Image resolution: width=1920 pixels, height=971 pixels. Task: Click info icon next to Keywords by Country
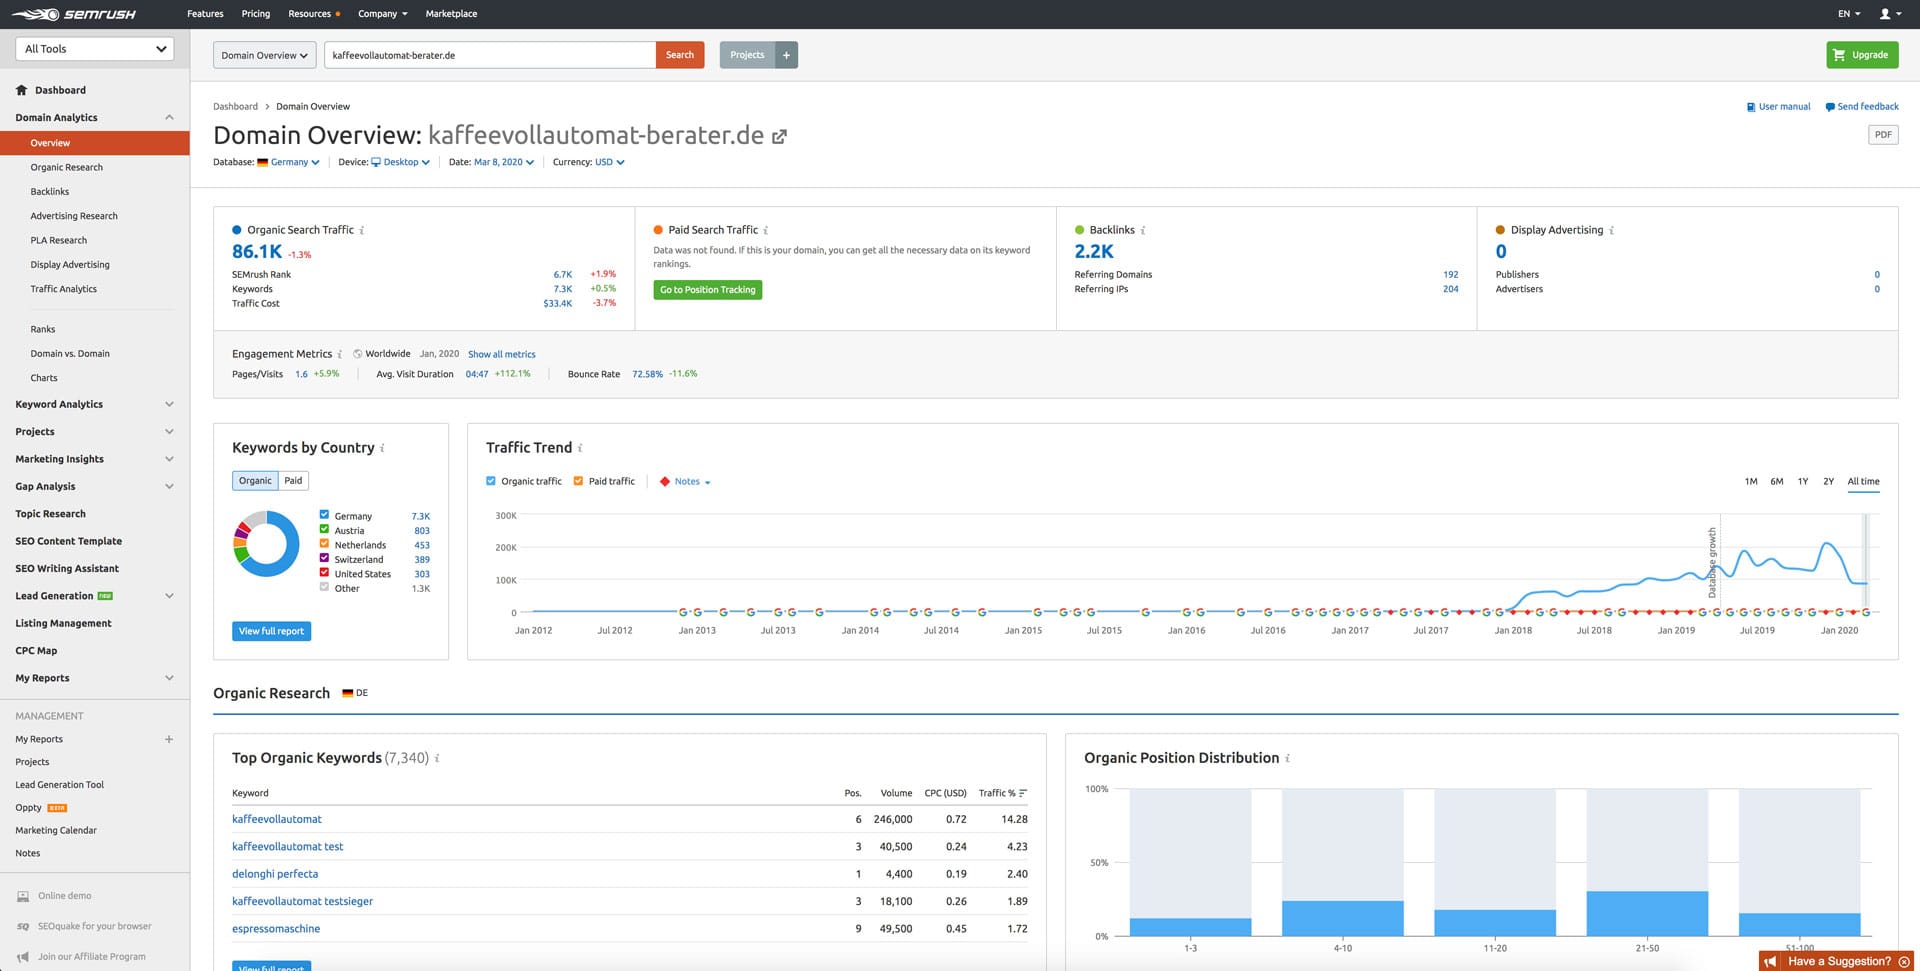(383, 448)
